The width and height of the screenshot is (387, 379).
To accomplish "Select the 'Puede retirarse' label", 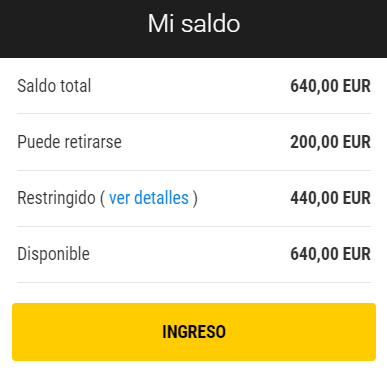I will tap(69, 142).
